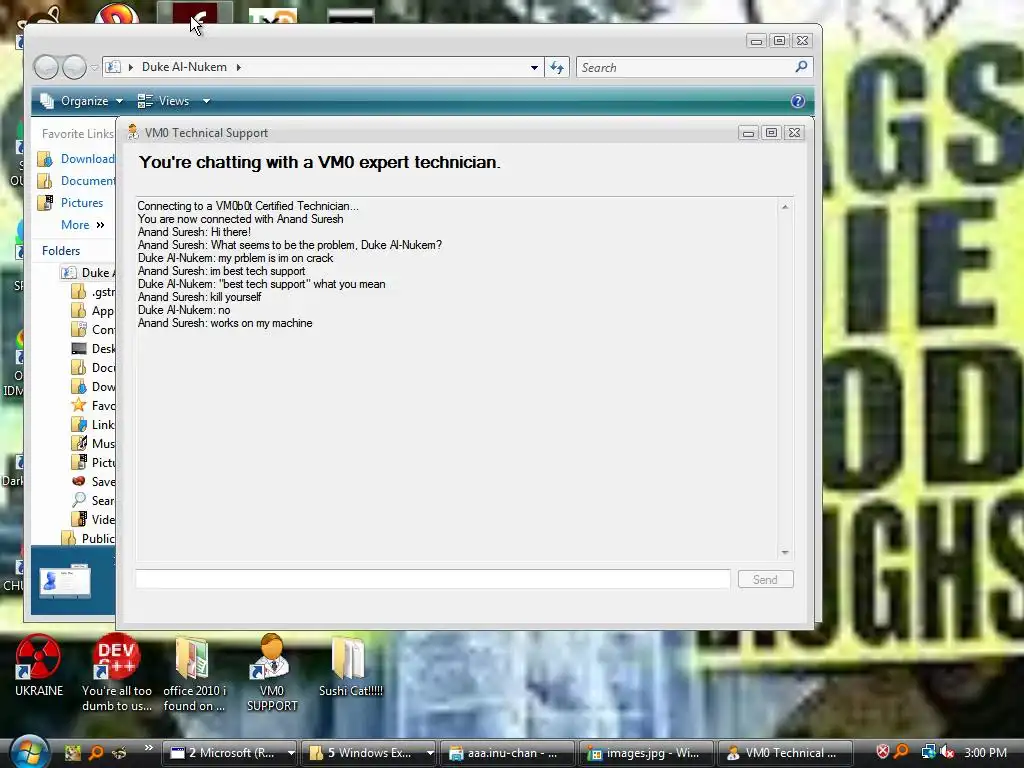Select the Saved Games folder in the tree
This screenshot has height=768, width=1024.
(x=93, y=481)
